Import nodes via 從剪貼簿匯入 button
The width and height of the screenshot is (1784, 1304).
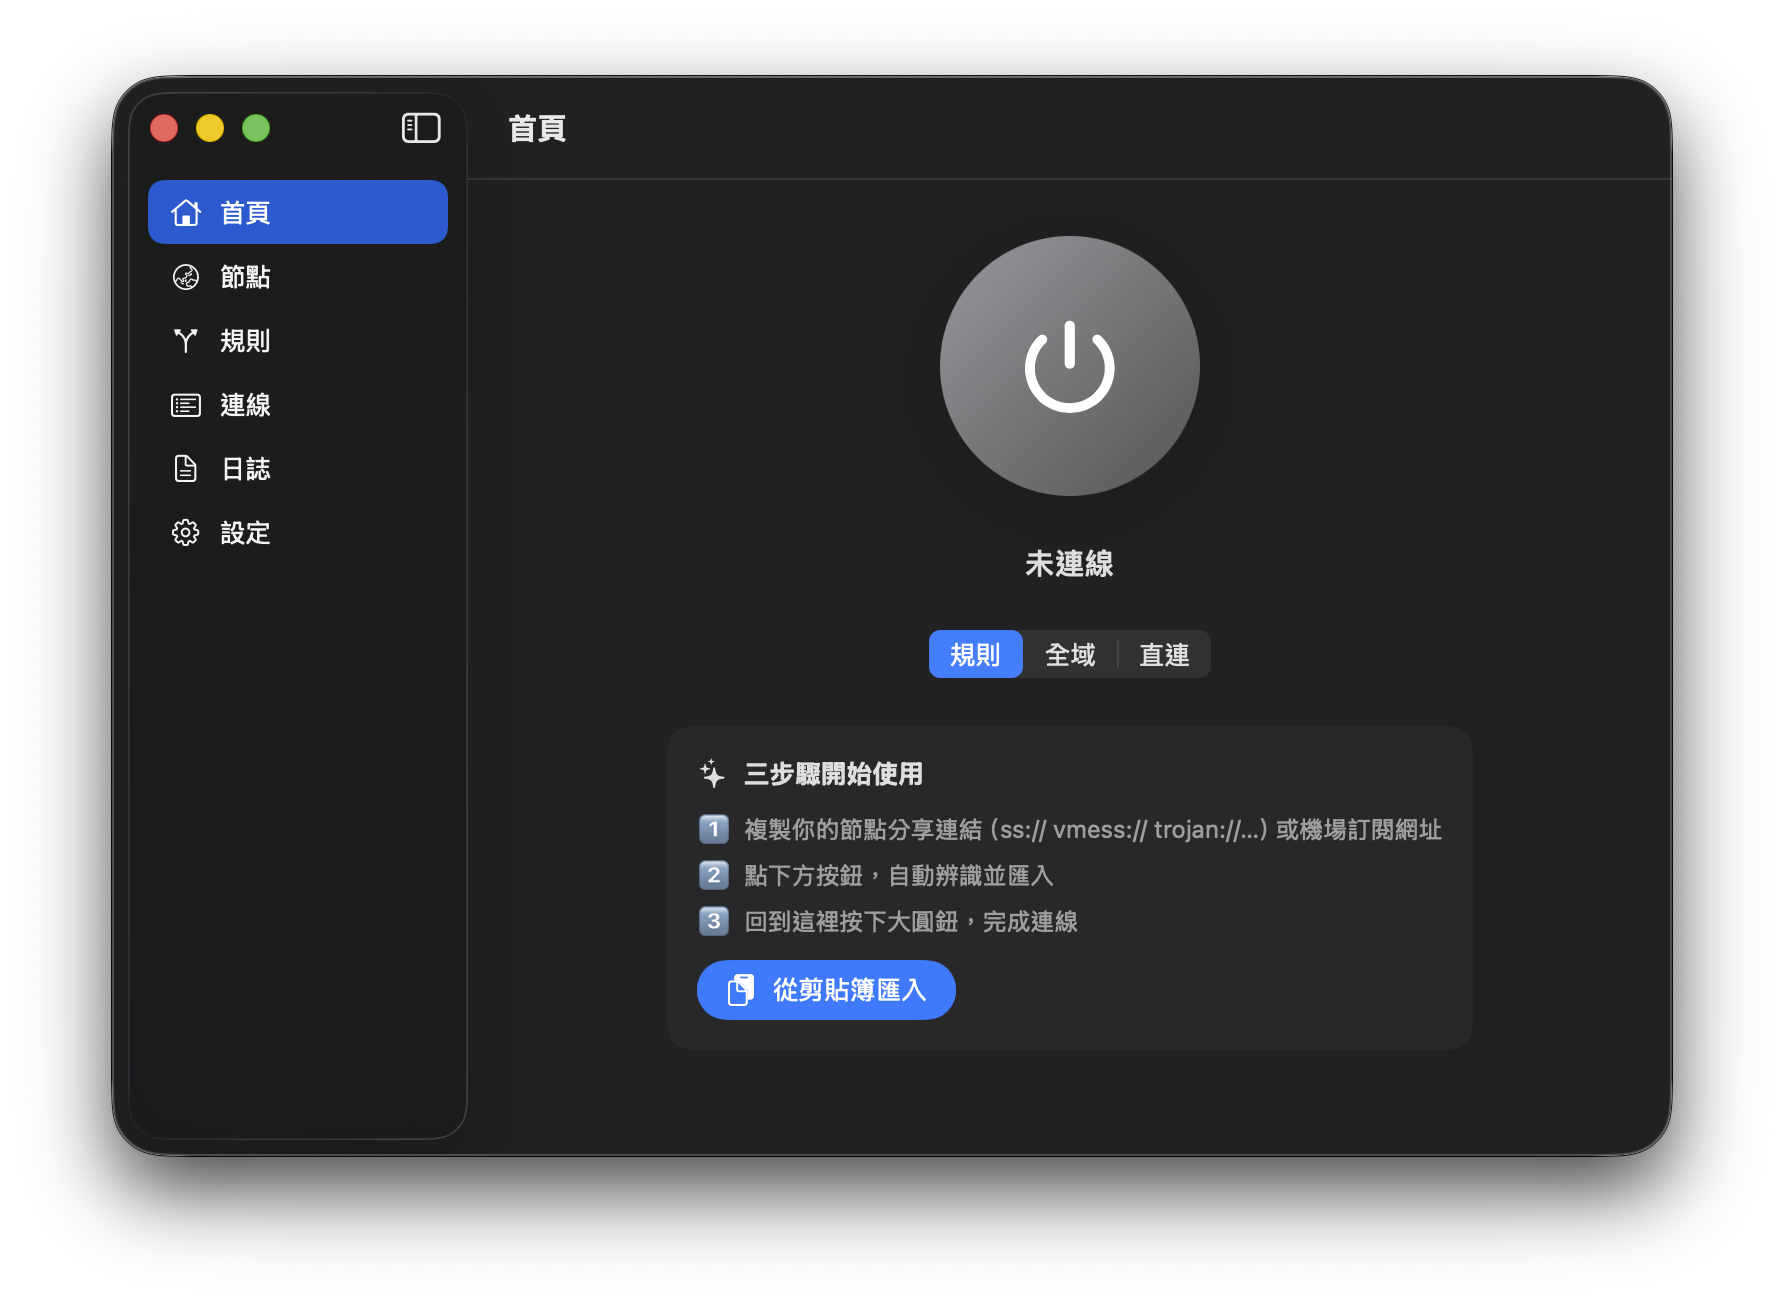(x=826, y=990)
